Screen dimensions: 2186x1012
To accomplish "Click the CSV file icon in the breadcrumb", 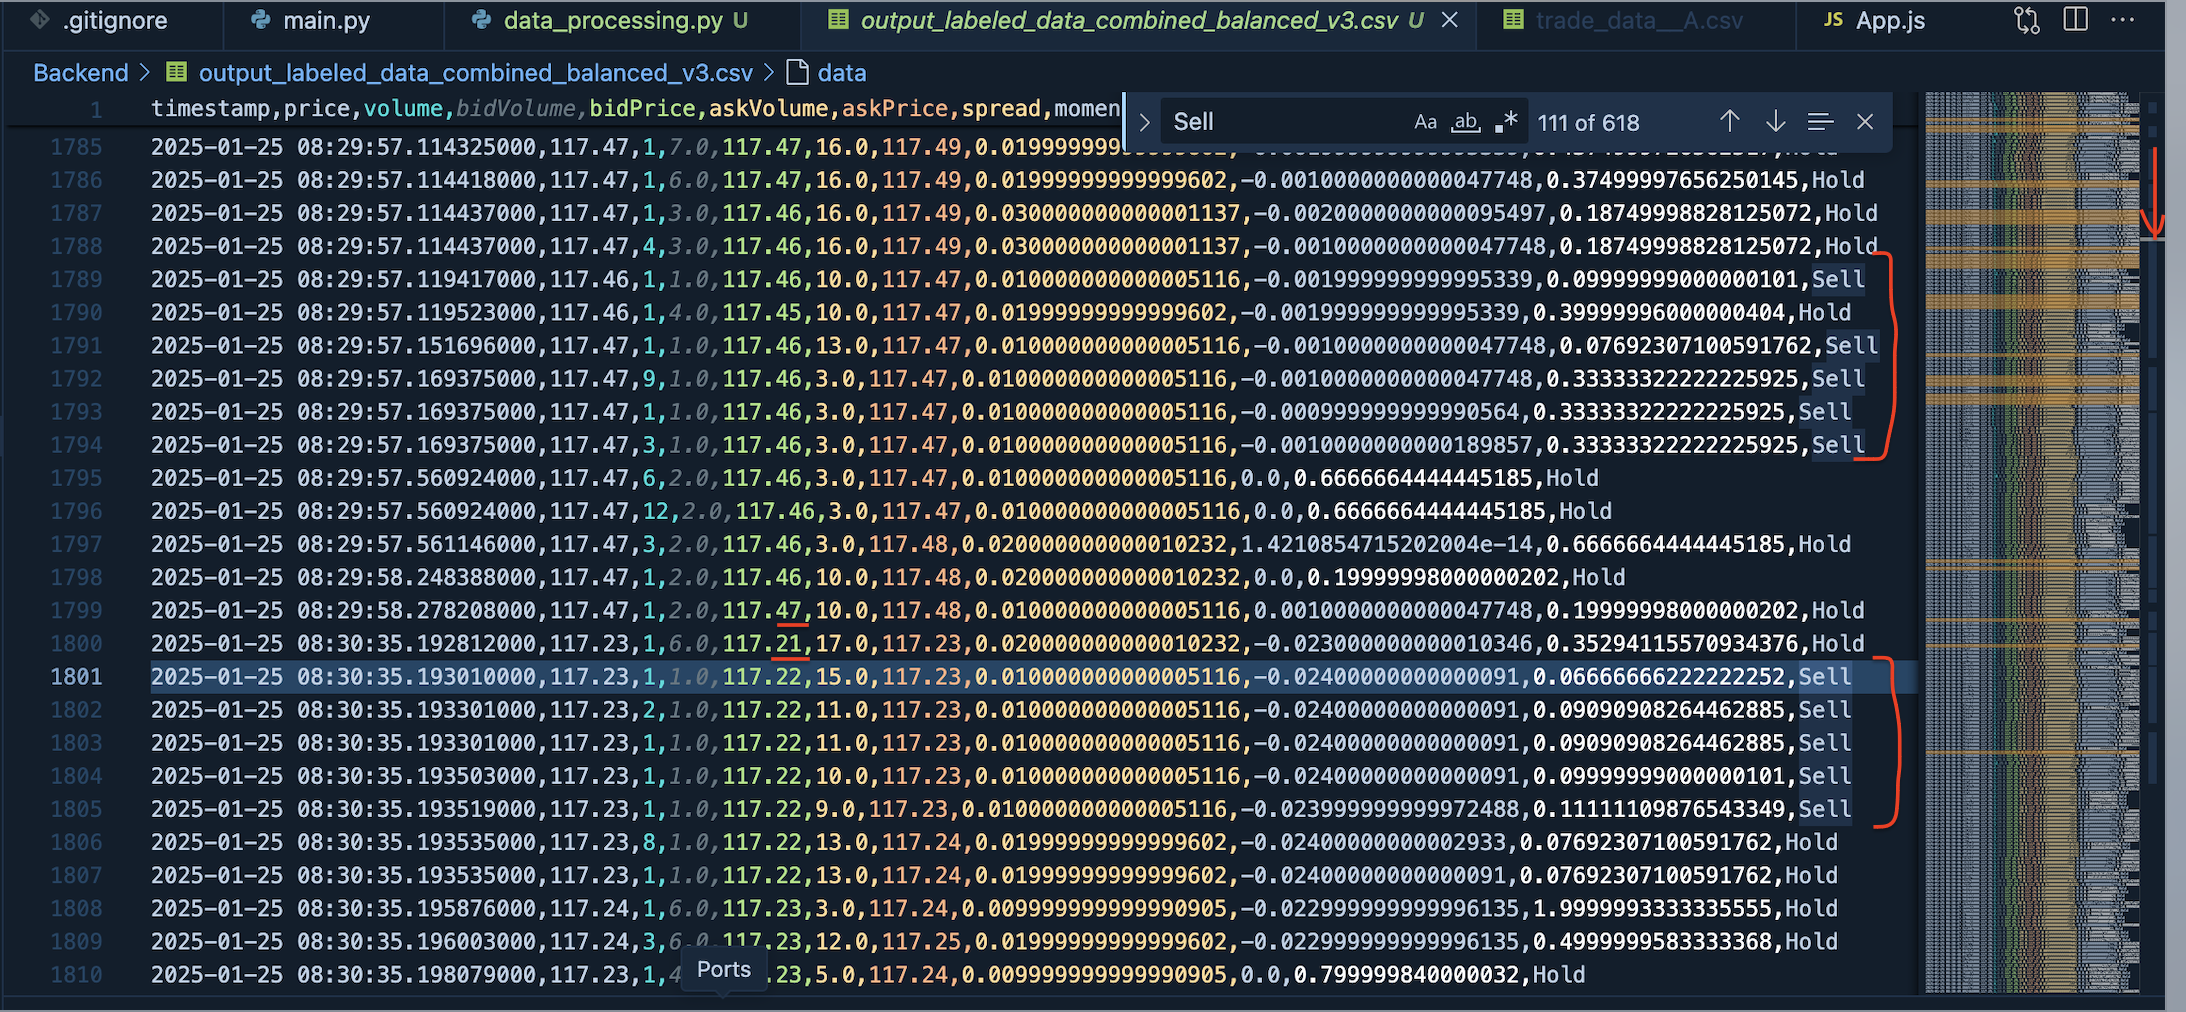I will tap(177, 72).
